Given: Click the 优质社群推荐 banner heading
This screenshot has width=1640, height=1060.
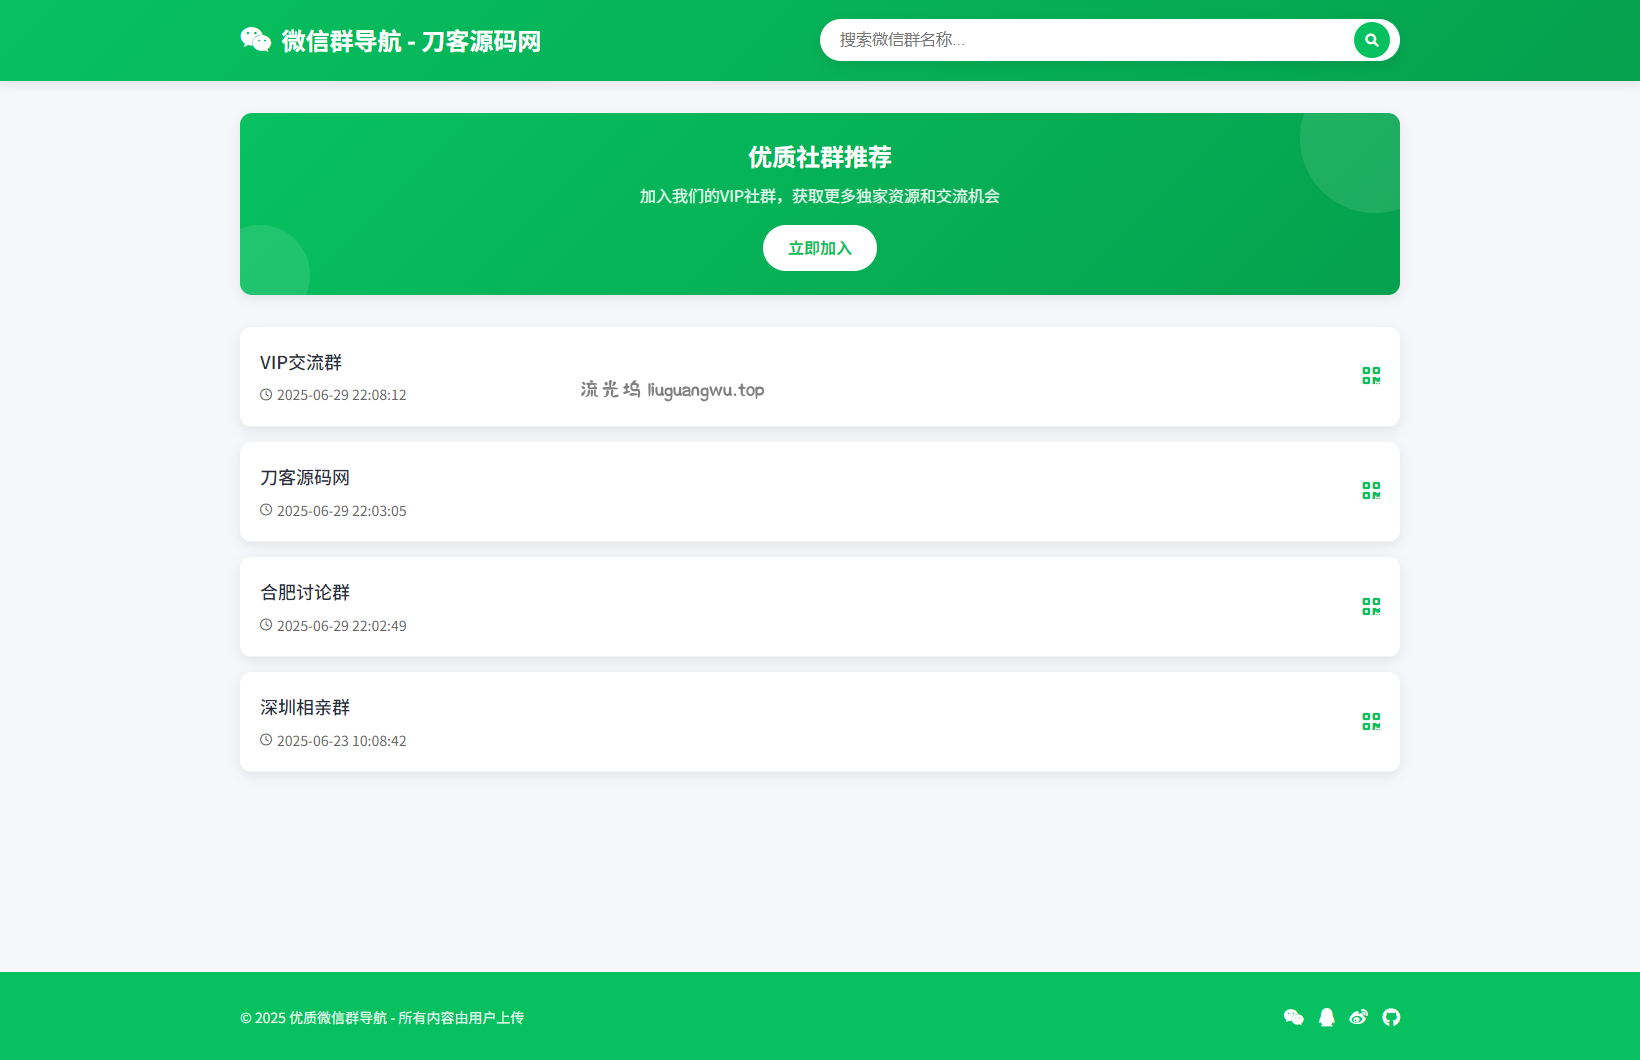Looking at the screenshot, I should point(819,158).
